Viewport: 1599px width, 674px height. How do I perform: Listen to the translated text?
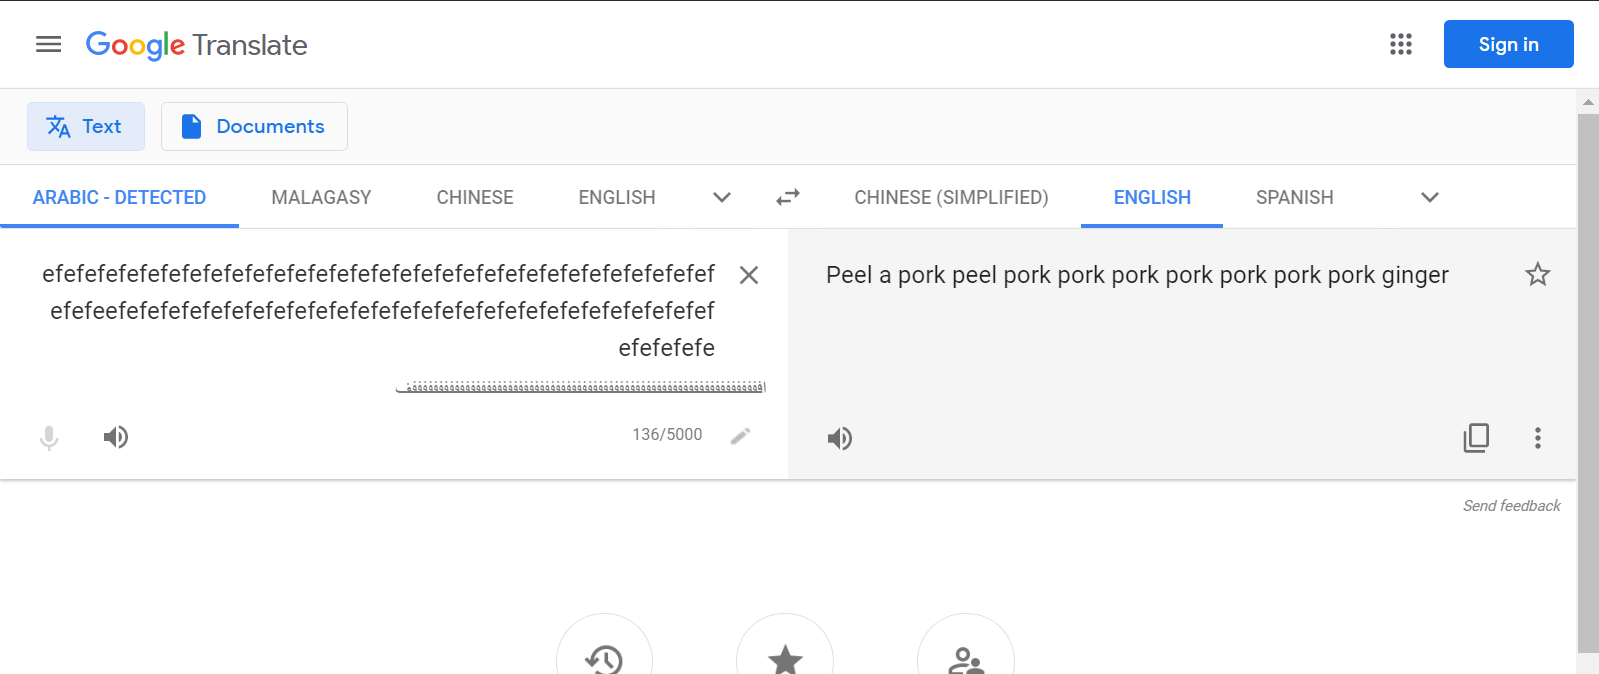840,438
